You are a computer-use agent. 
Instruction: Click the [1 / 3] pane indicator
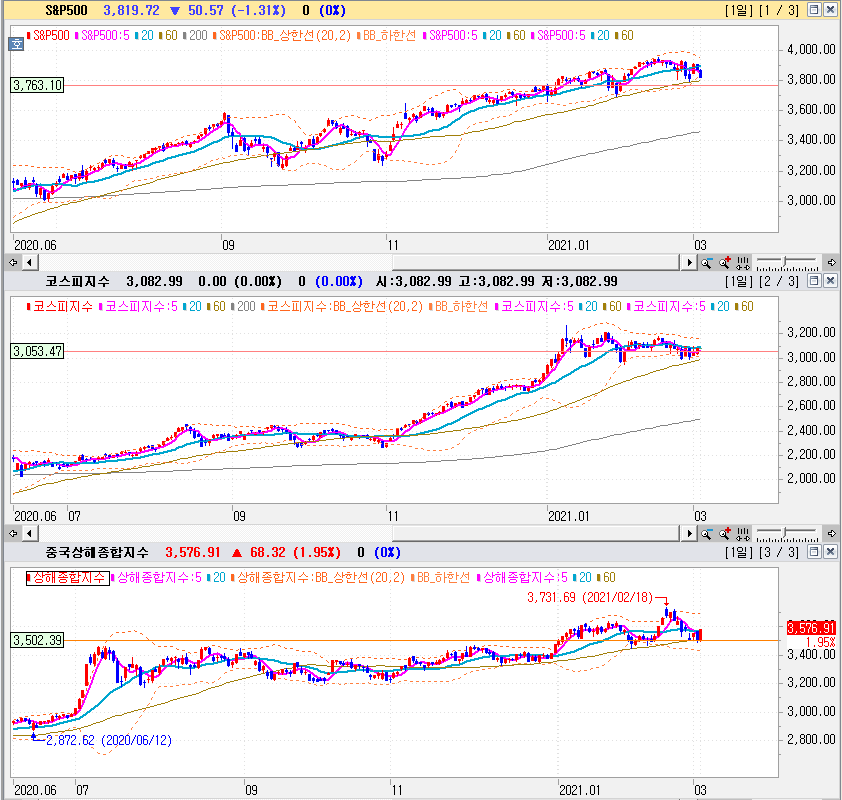[x=779, y=10]
